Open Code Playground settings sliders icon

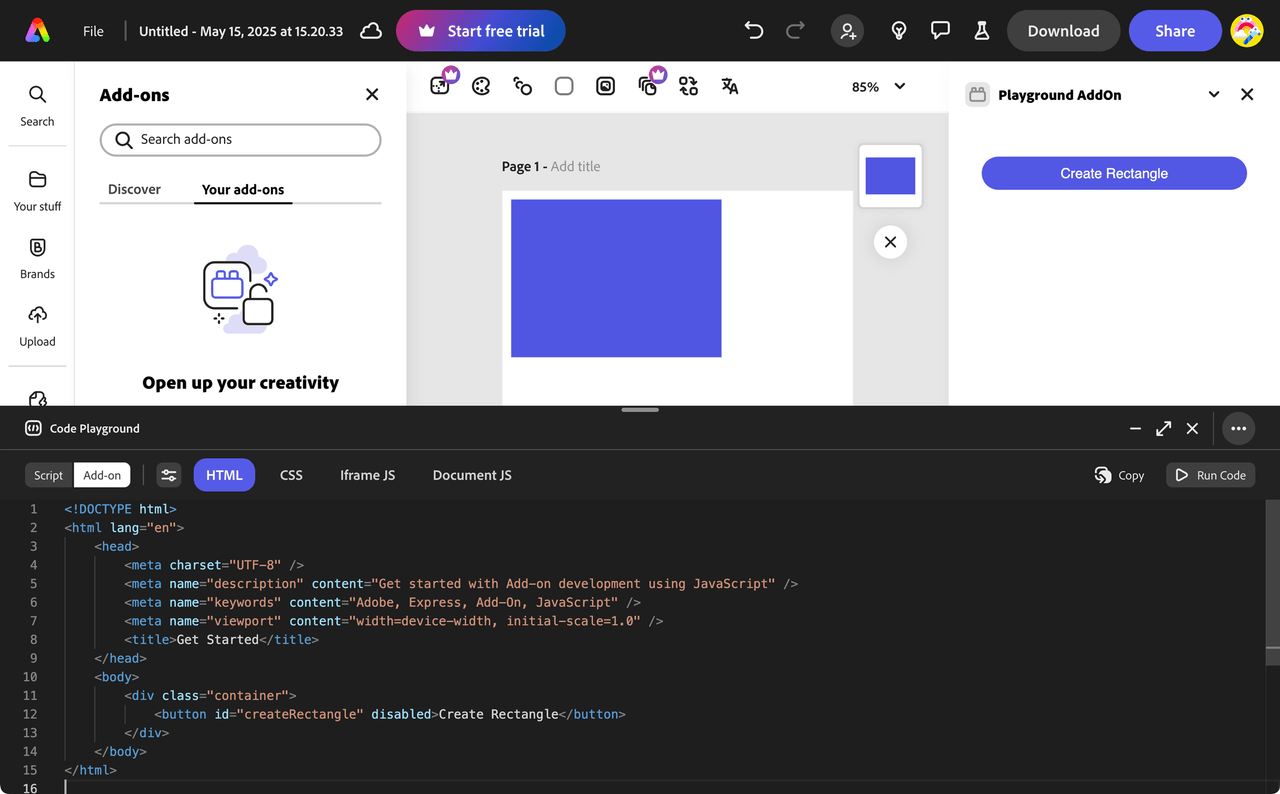pos(169,475)
